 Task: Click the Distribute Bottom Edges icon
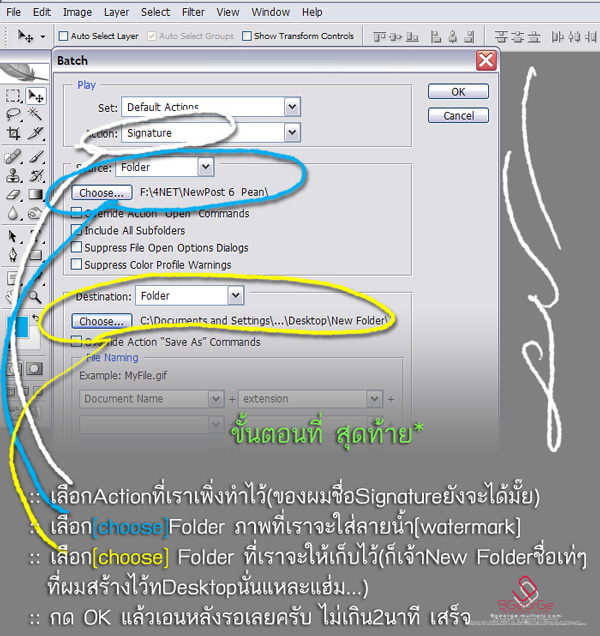click(534, 37)
